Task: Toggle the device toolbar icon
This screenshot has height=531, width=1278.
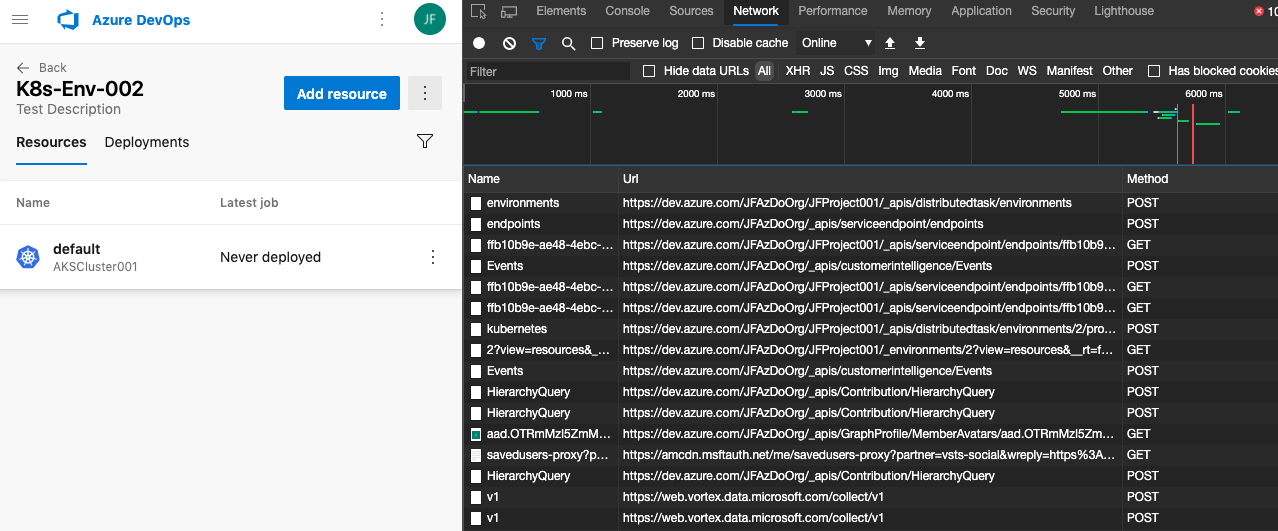Action: [508, 12]
